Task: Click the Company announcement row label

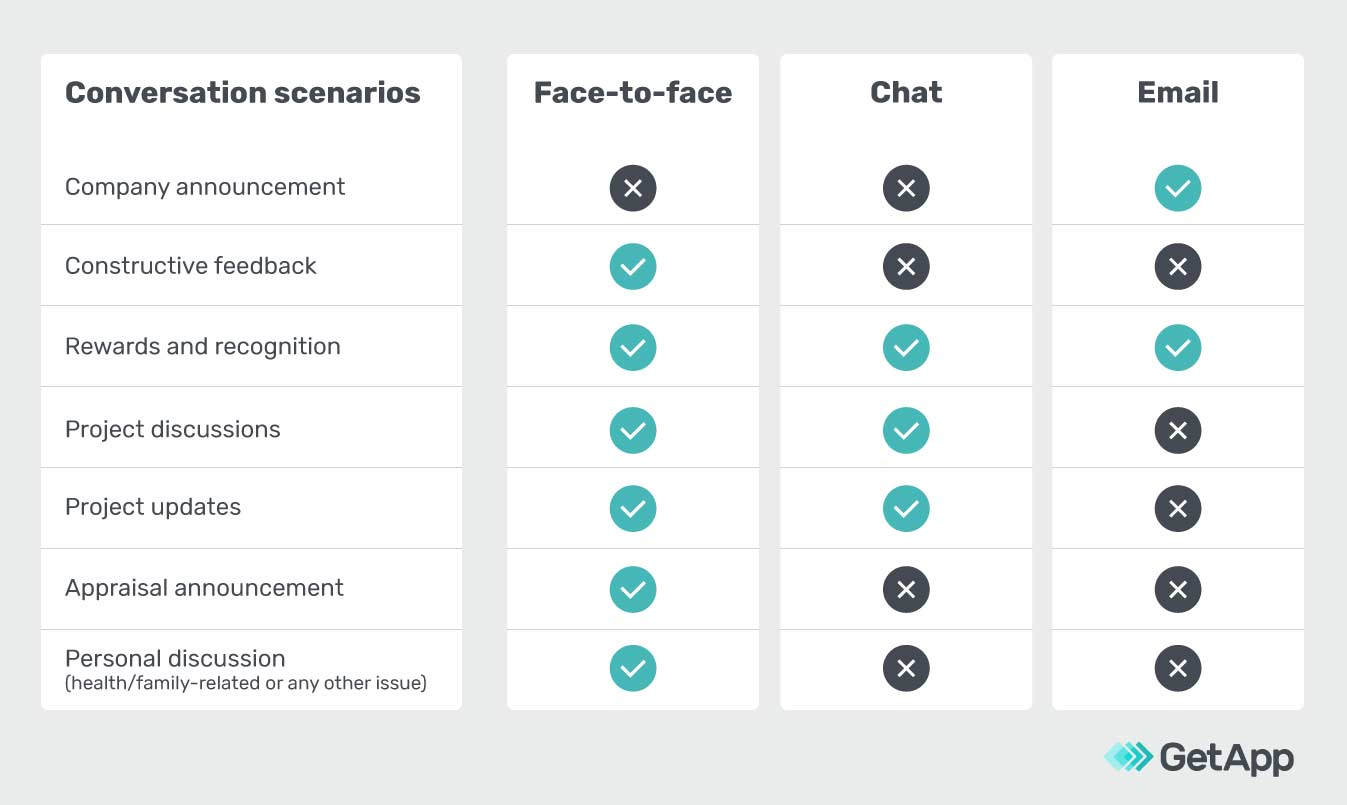Action: (205, 187)
